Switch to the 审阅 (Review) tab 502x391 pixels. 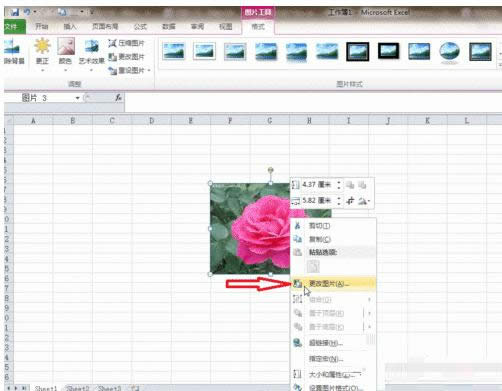coord(197,26)
